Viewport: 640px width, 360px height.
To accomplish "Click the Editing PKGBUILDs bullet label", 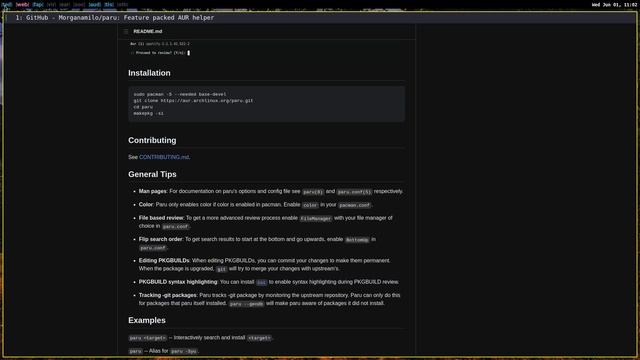I will point(164,261).
